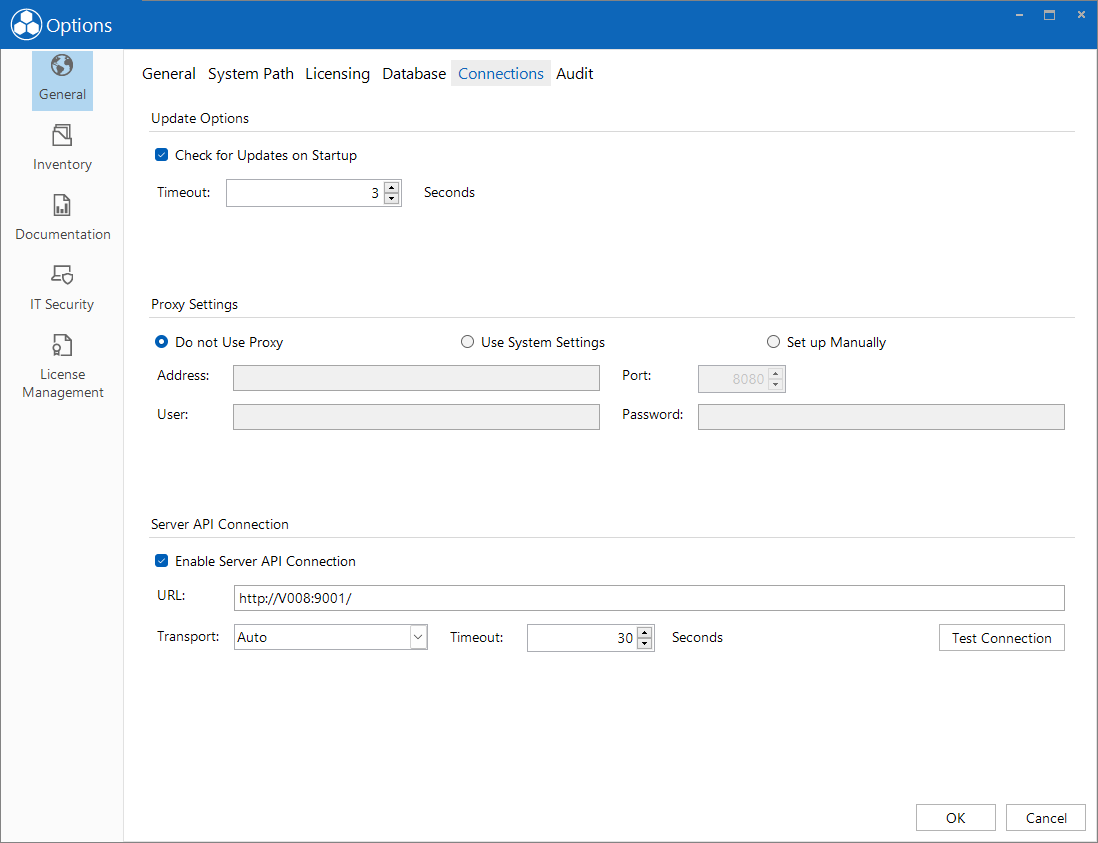
Task: Open the Inventory category icon
Action: point(62,135)
